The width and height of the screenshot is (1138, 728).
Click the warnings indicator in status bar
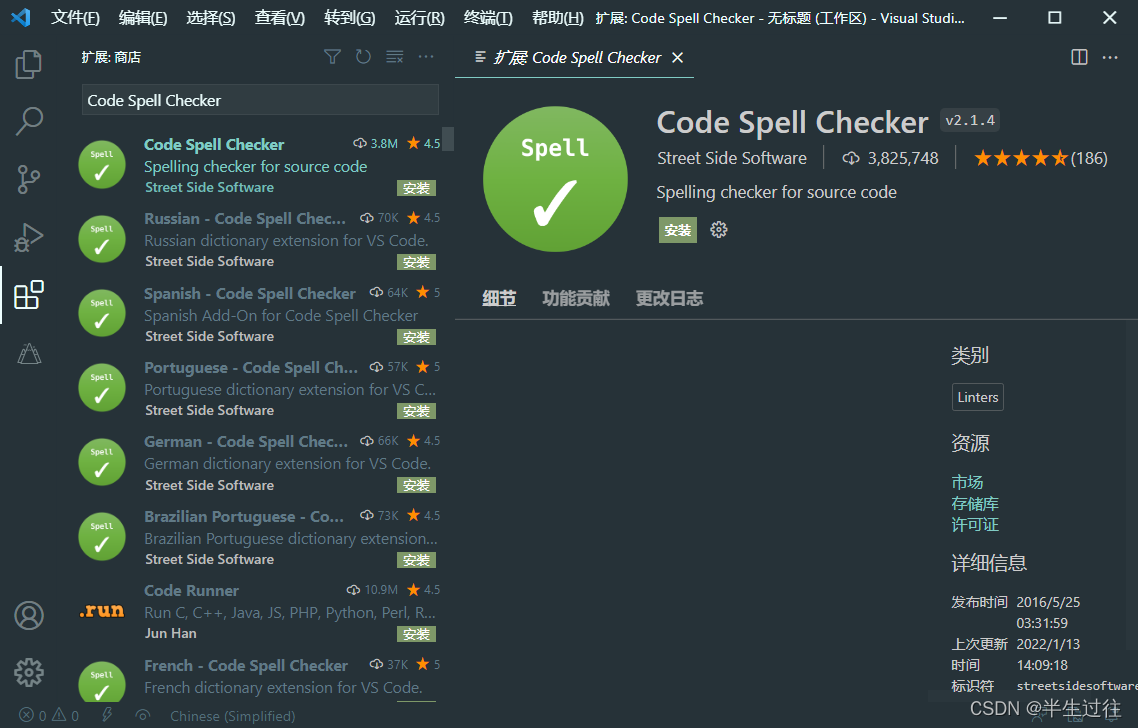65,716
